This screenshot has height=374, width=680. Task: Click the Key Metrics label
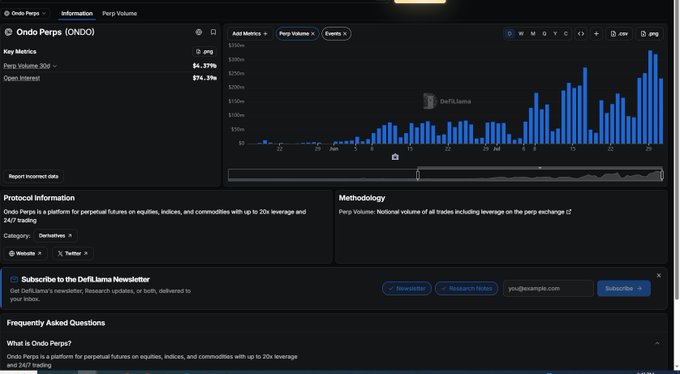pos(20,52)
